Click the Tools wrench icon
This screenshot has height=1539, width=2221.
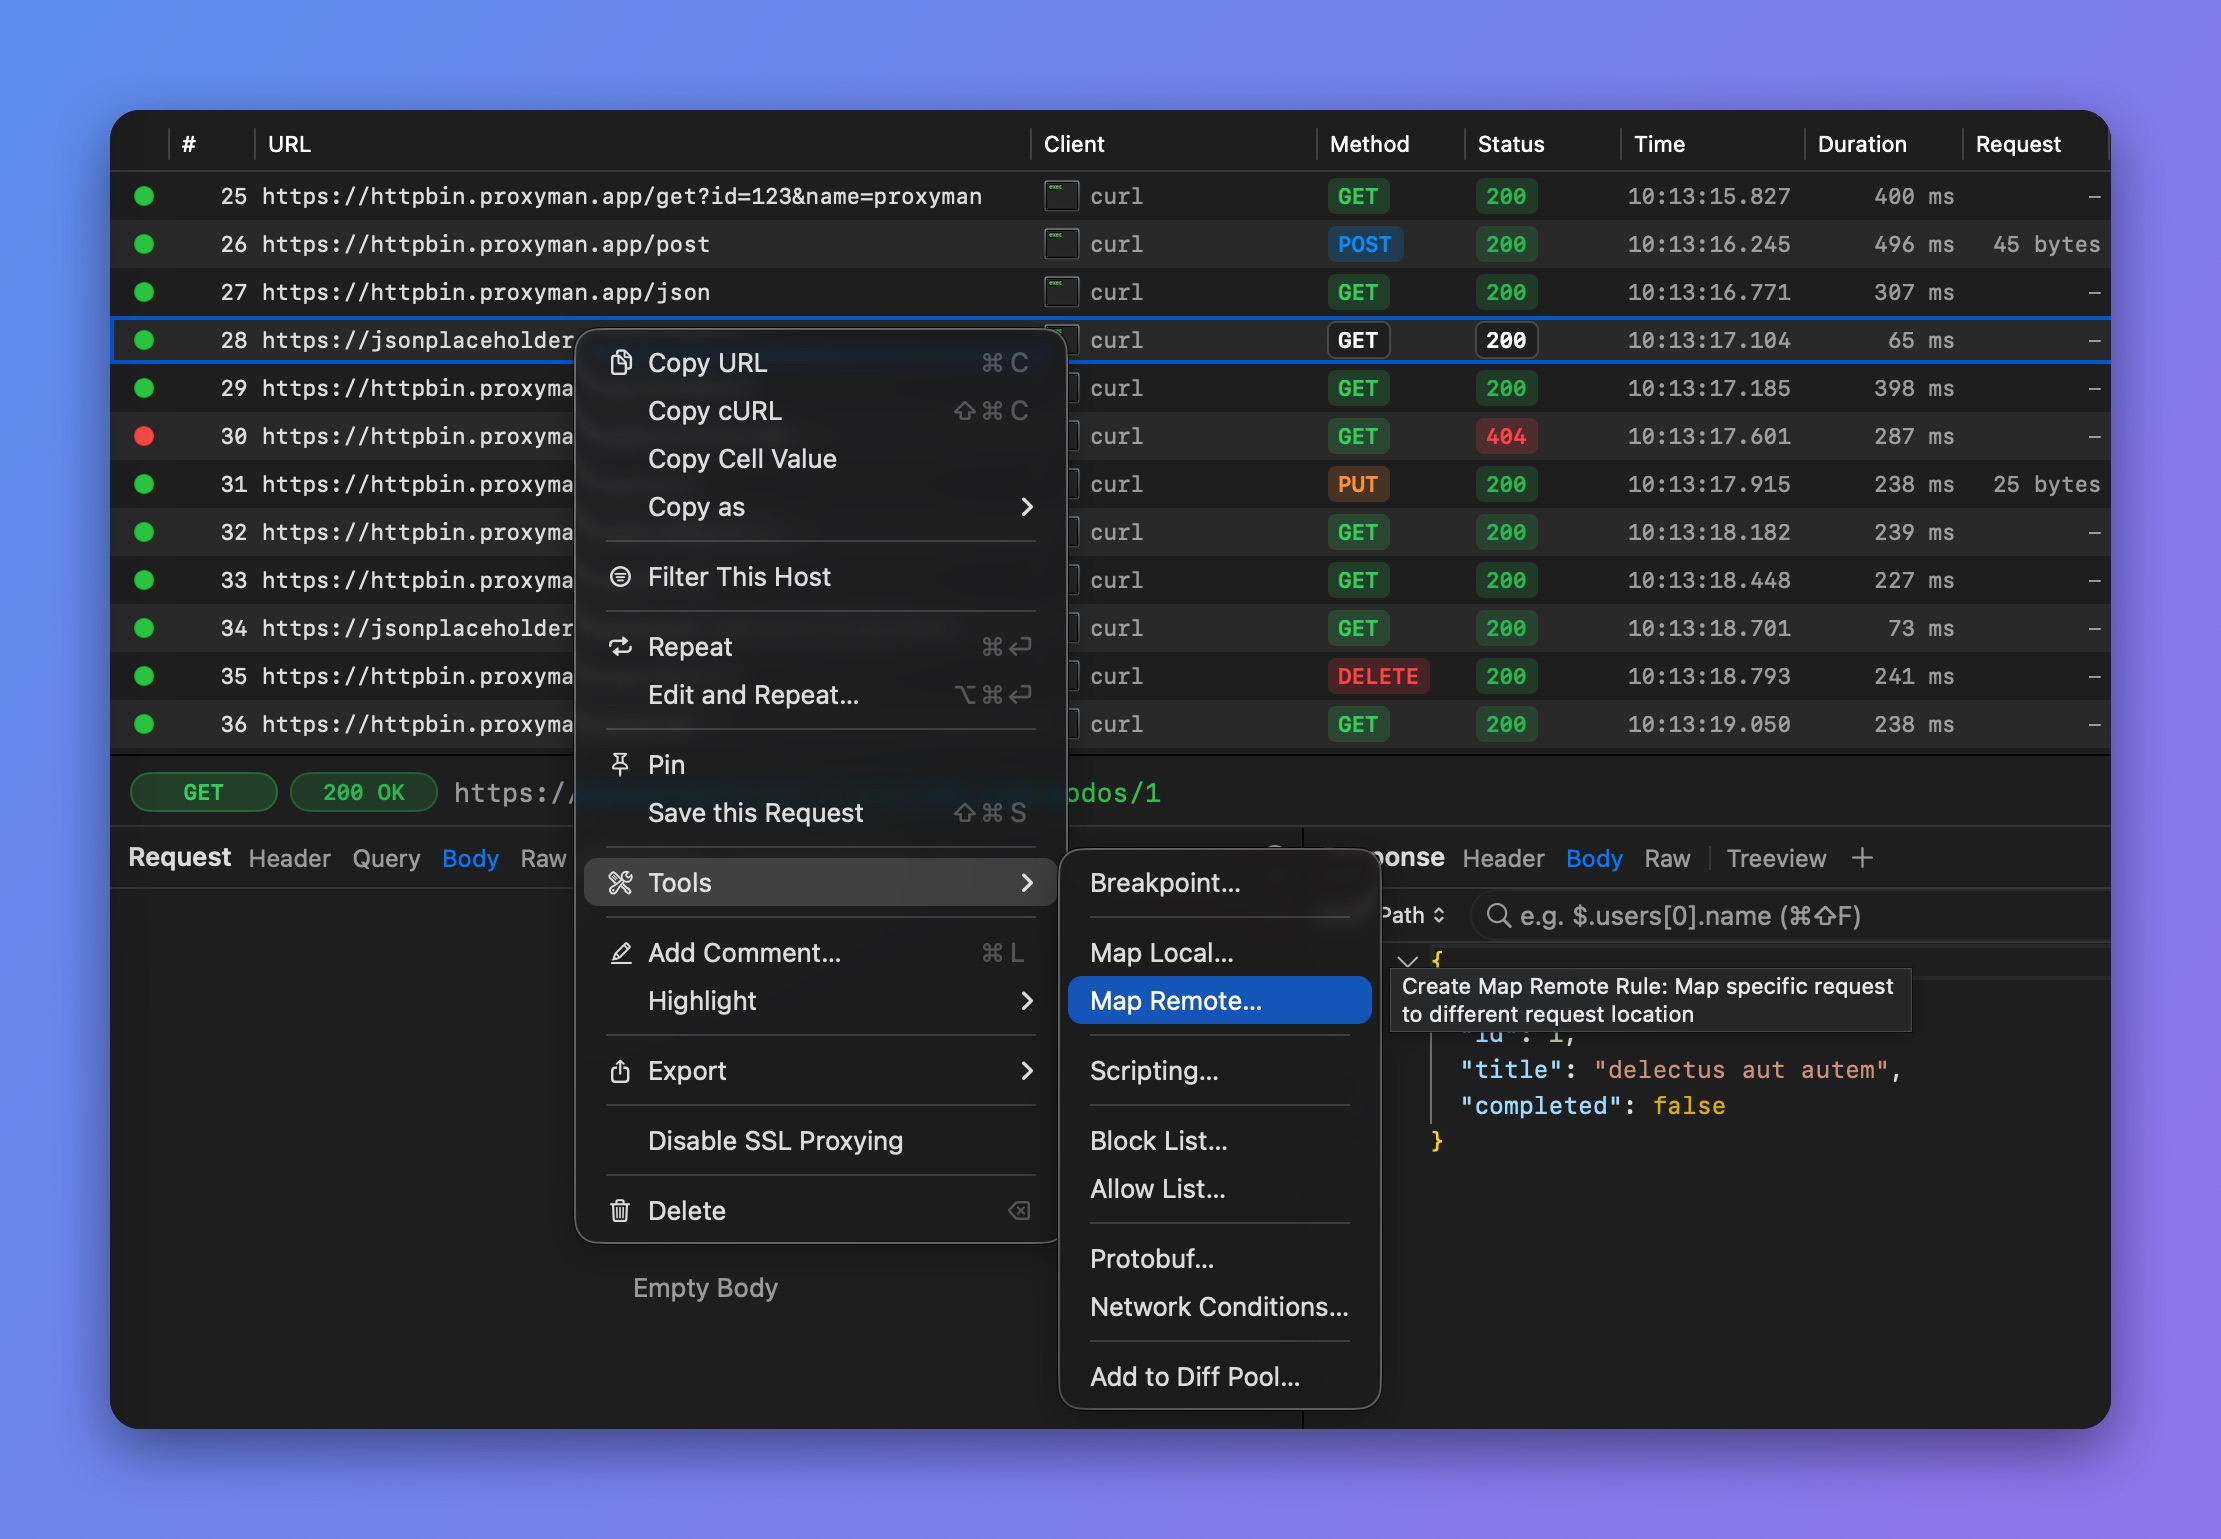620,883
